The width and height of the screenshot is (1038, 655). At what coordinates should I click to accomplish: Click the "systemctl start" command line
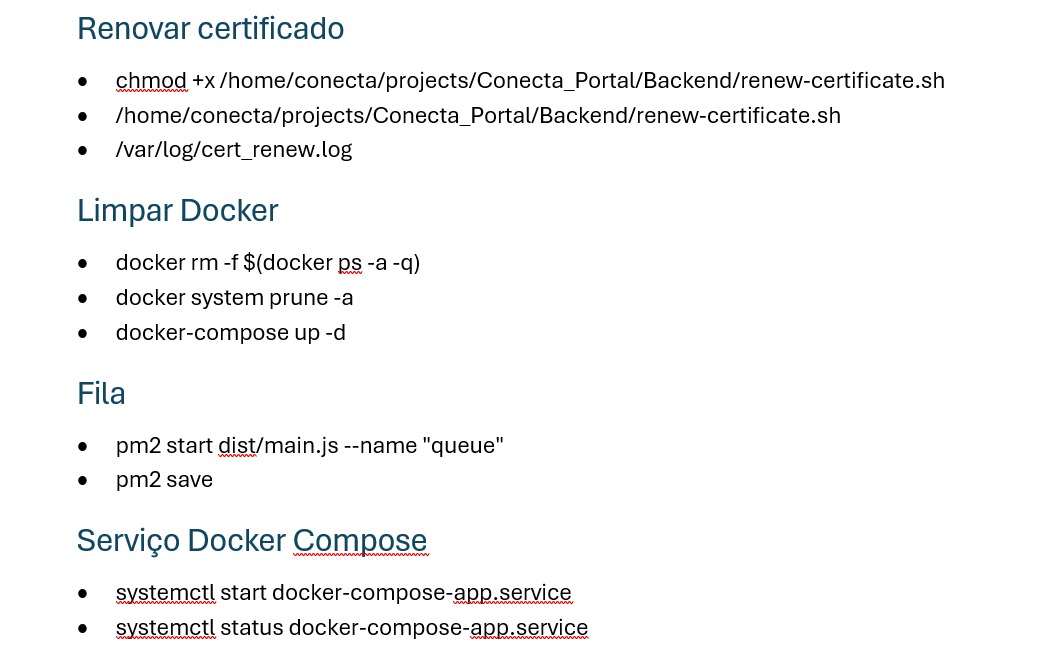click(343, 593)
